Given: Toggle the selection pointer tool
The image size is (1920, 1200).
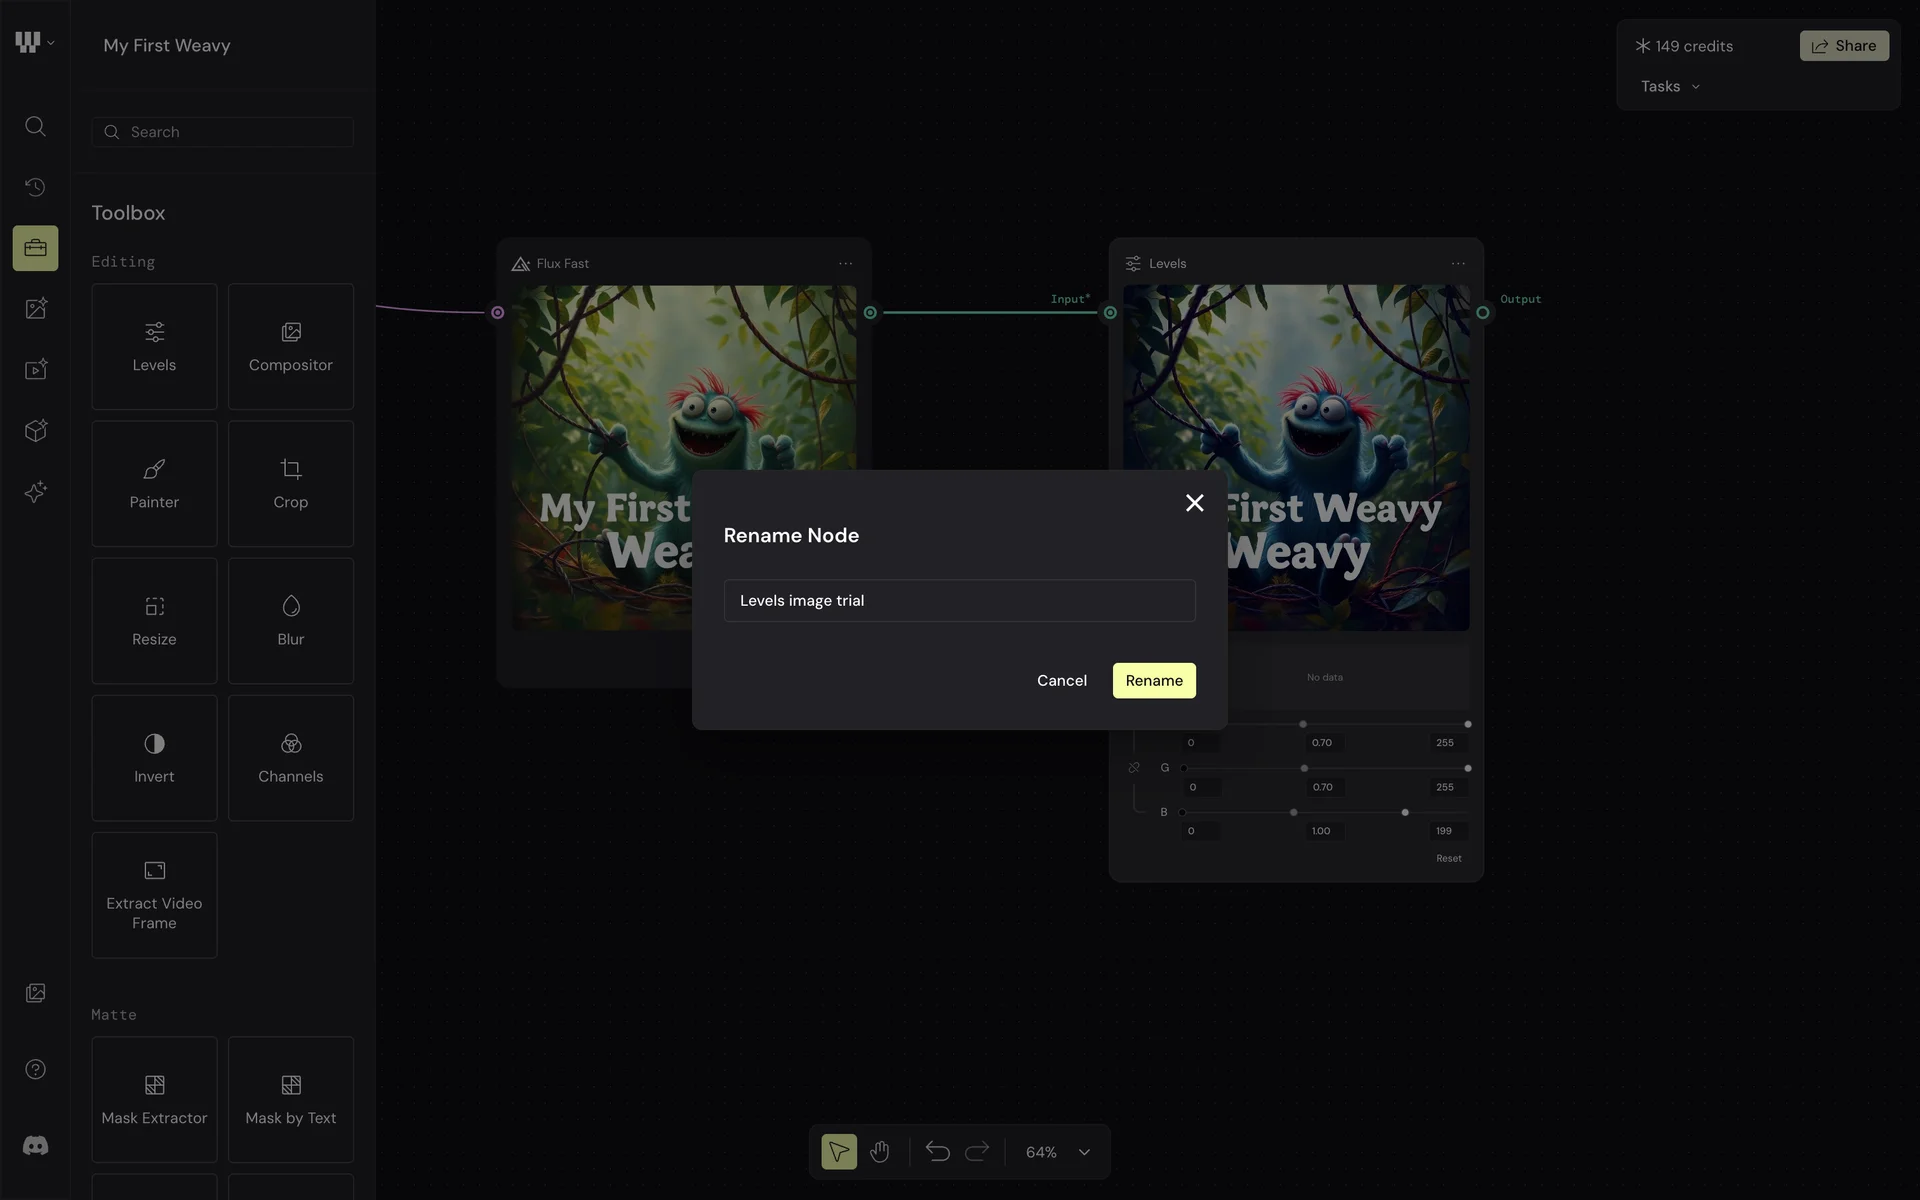Looking at the screenshot, I should (x=839, y=1152).
